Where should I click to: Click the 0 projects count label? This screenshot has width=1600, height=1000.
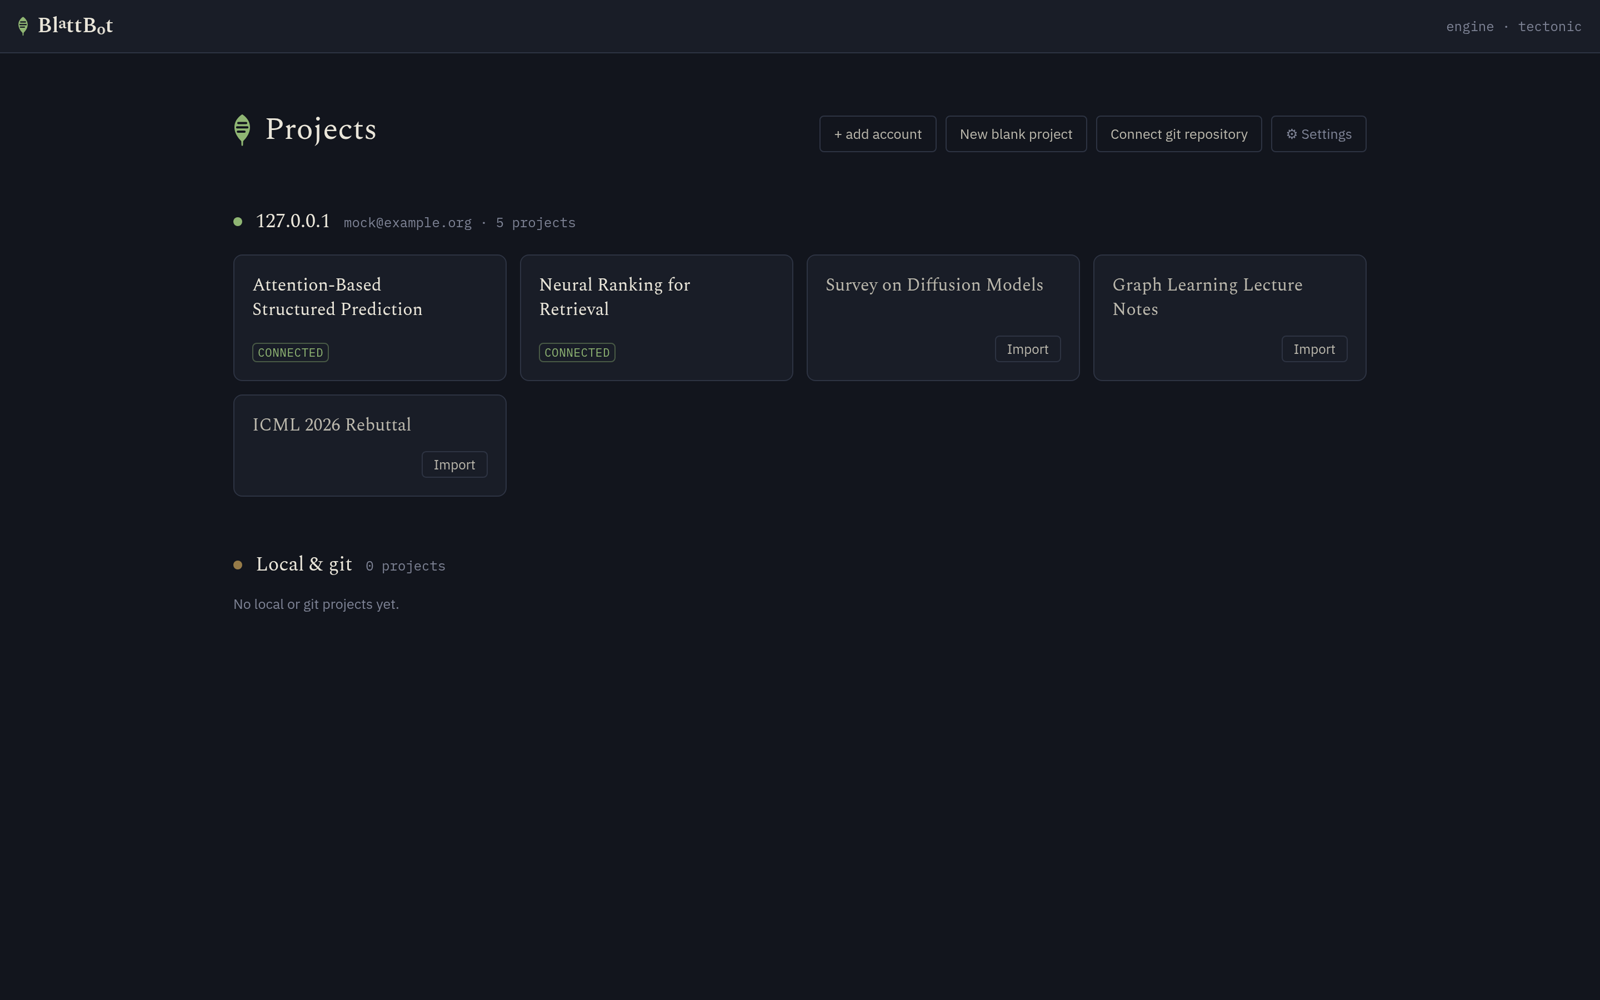[x=405, y=566]
